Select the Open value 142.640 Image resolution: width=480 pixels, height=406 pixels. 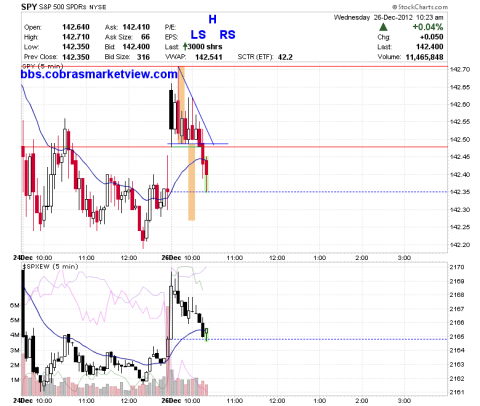coord(76,27)
